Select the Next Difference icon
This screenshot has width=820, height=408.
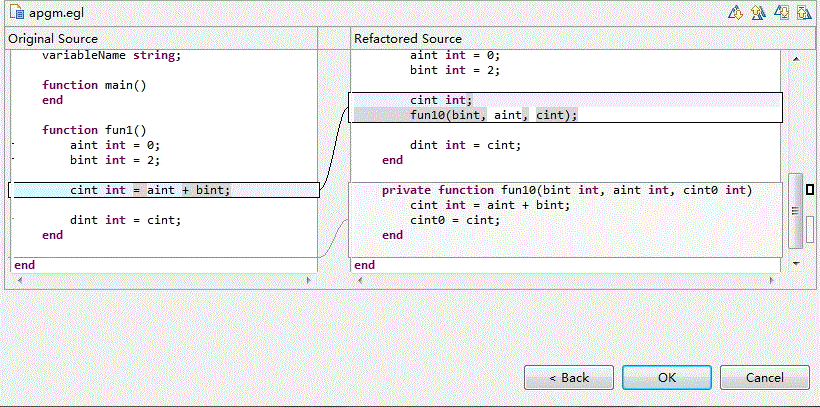(x=736, y=13)
